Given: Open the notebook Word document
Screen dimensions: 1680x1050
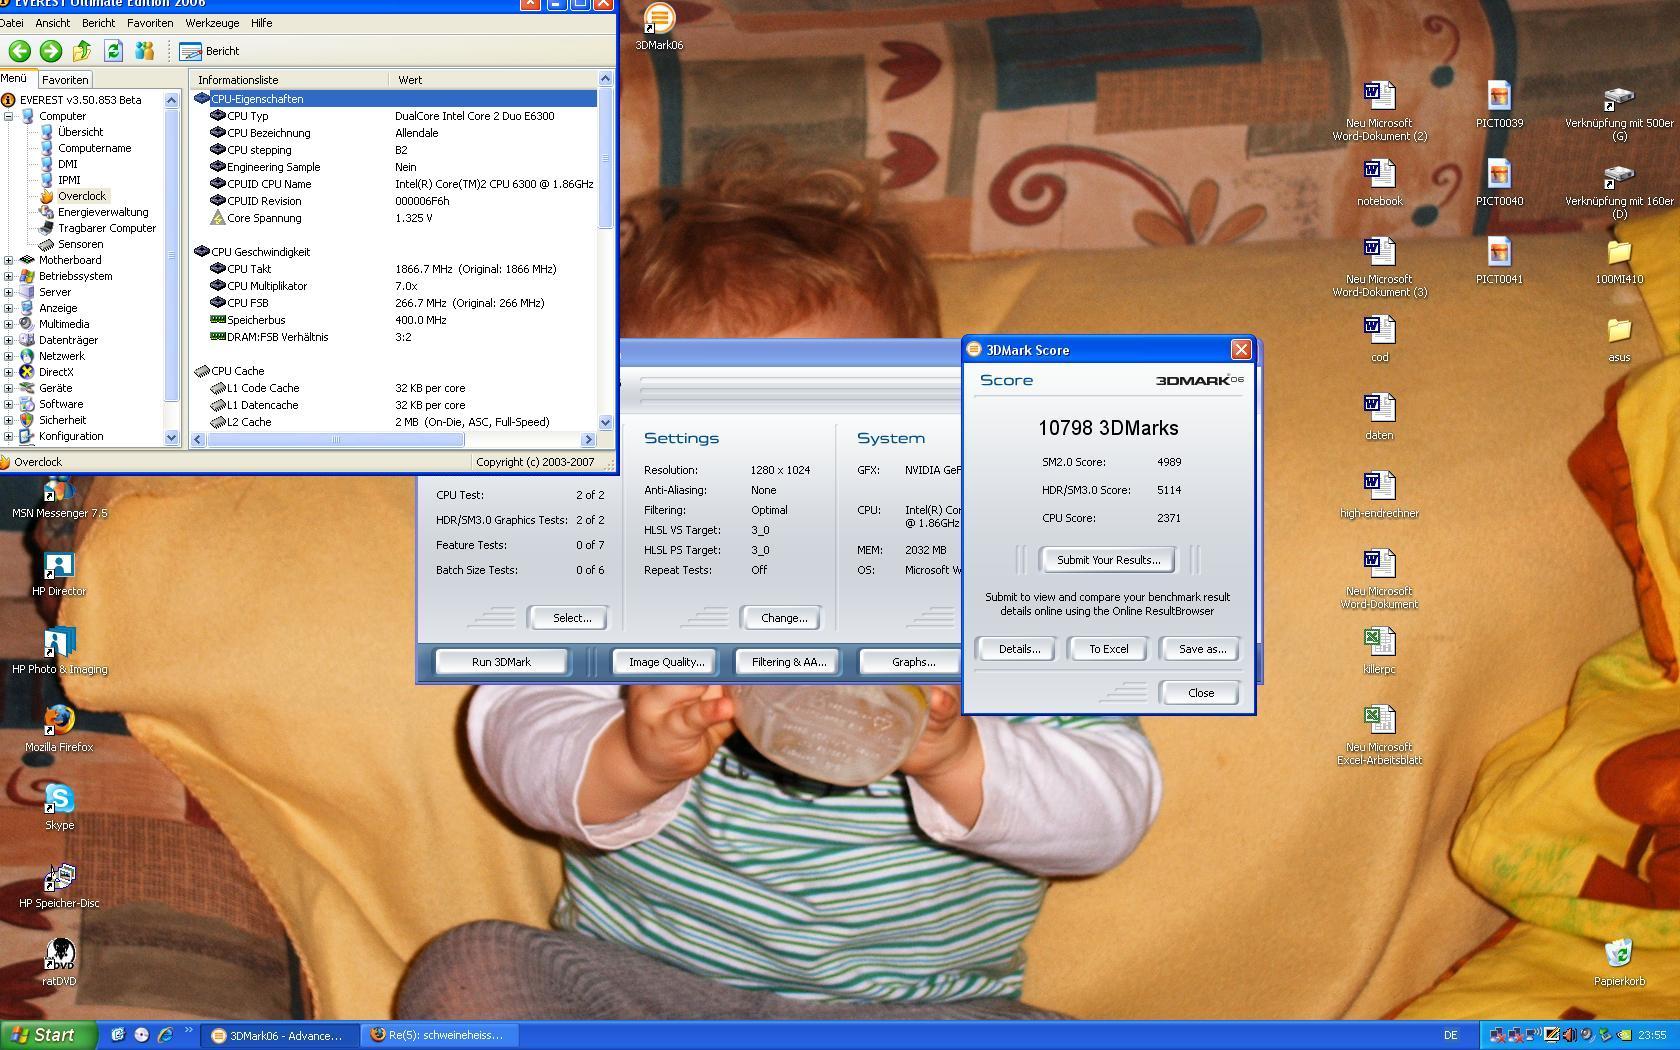Looking at the screenshot, I should [1379, 182].
